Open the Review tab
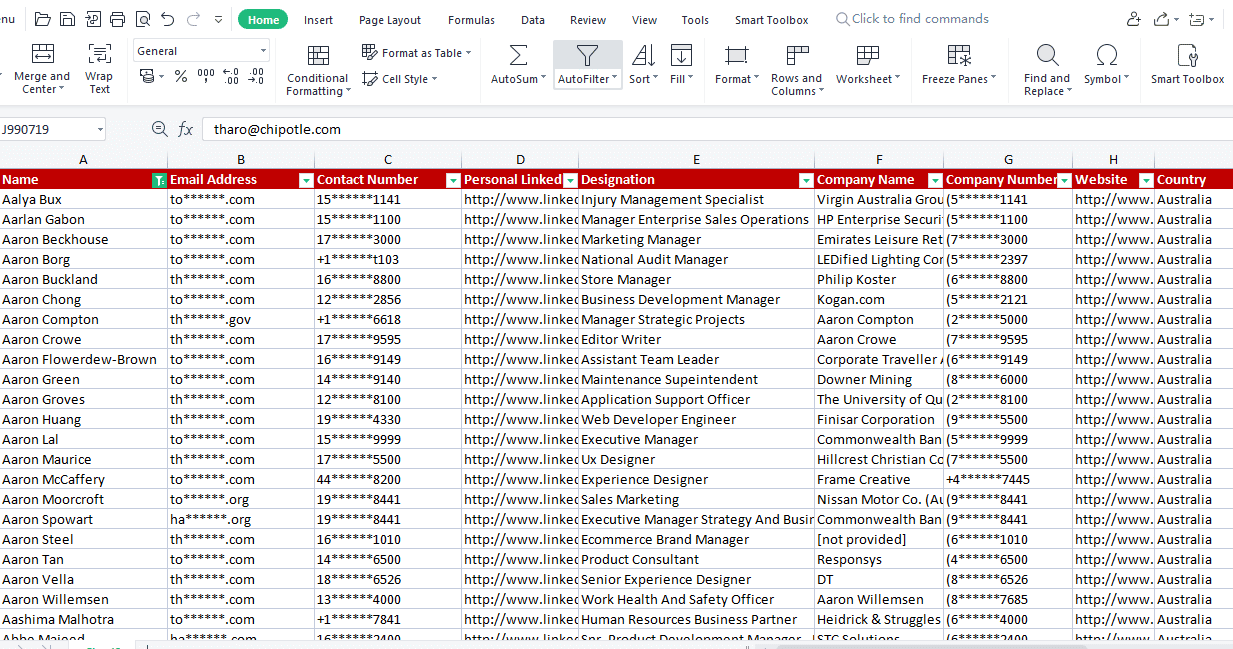1233x649 pixels. click(588, 20)
